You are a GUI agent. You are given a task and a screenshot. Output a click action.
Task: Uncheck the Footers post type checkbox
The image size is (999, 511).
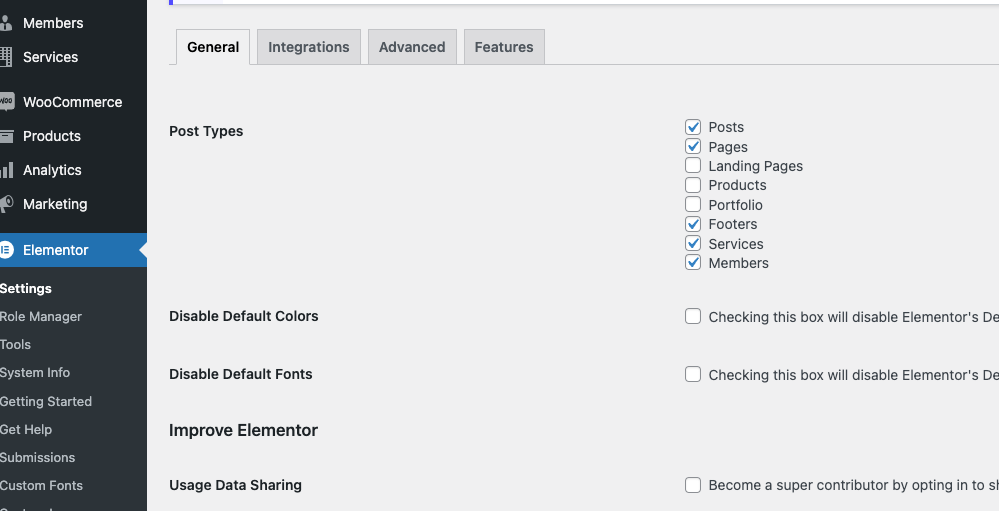693,224
